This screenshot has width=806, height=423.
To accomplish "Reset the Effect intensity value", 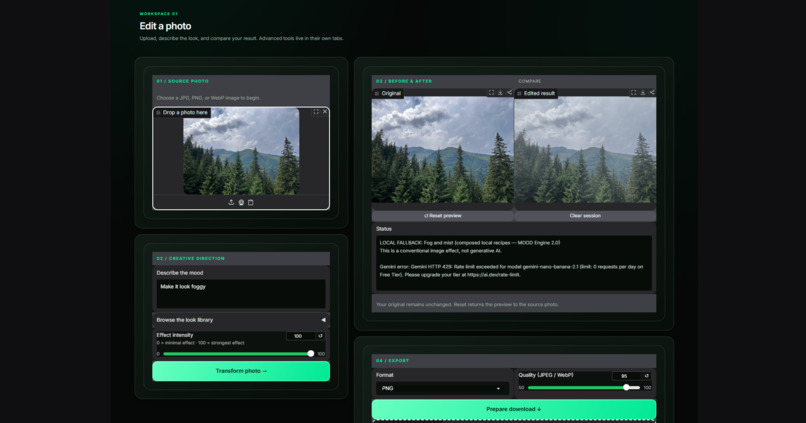I will (320, 336).
